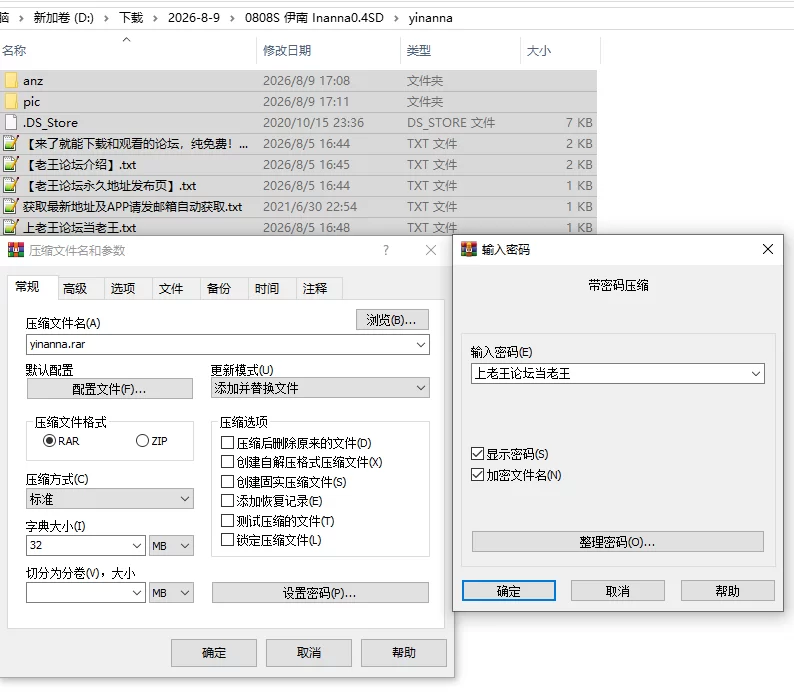794x696 pixels.
Task: Click the 整理密码(O)... button
Action: pos(618,542)
